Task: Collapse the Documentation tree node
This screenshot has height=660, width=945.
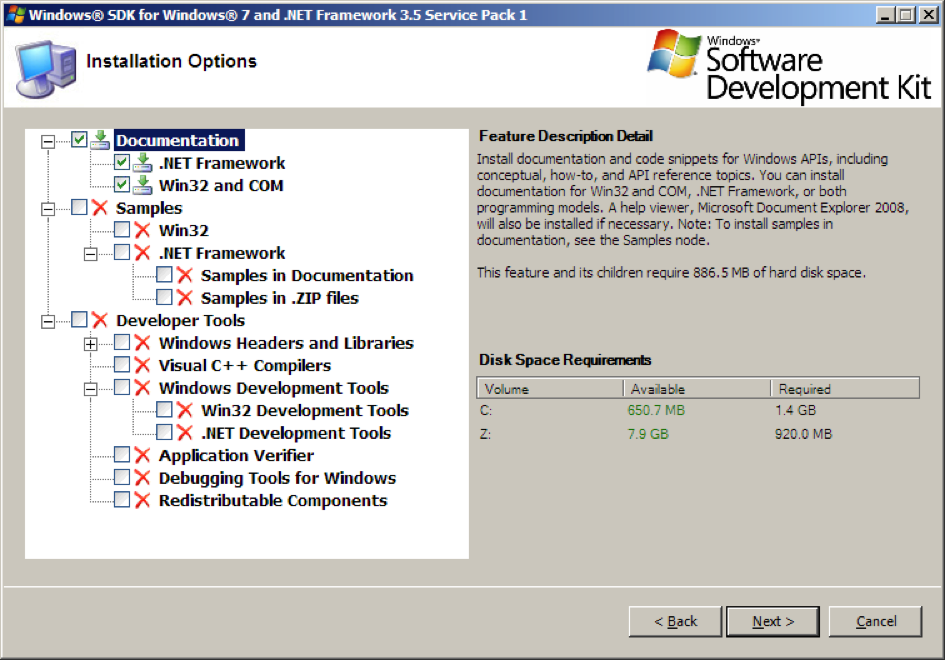Action: pos(48,142)
